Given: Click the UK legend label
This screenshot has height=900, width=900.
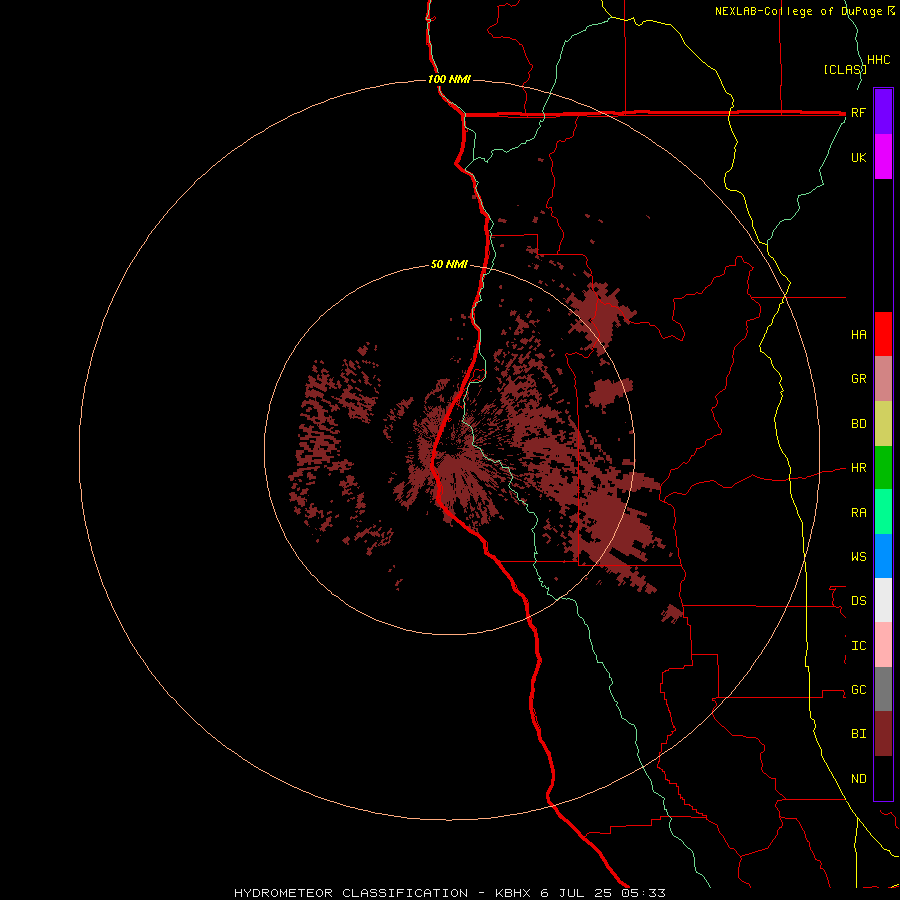Looking at the screenshot, I should tap(858, 157).
